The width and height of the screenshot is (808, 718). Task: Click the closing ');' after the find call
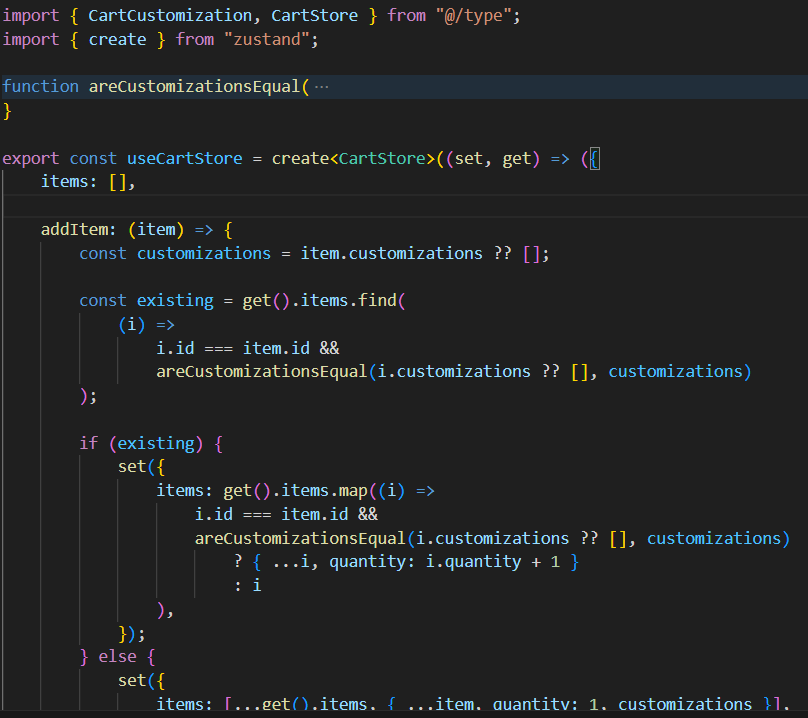click(88, 396)
